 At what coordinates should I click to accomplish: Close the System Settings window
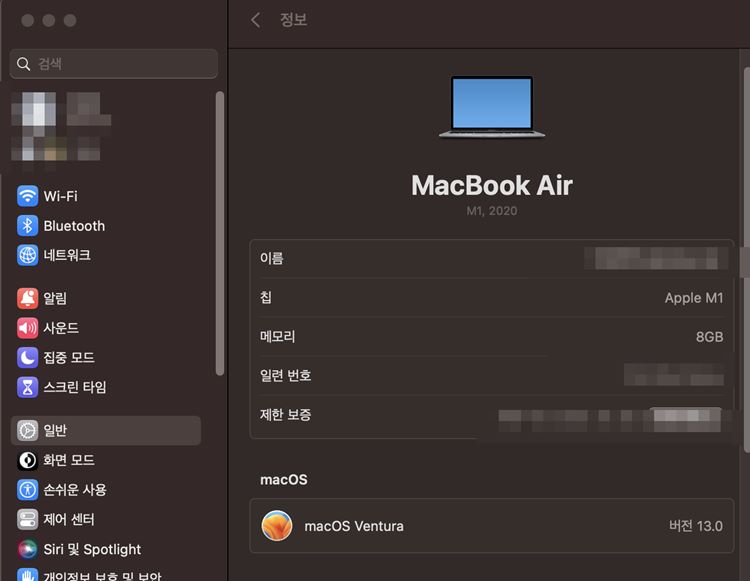coord(28,20)
